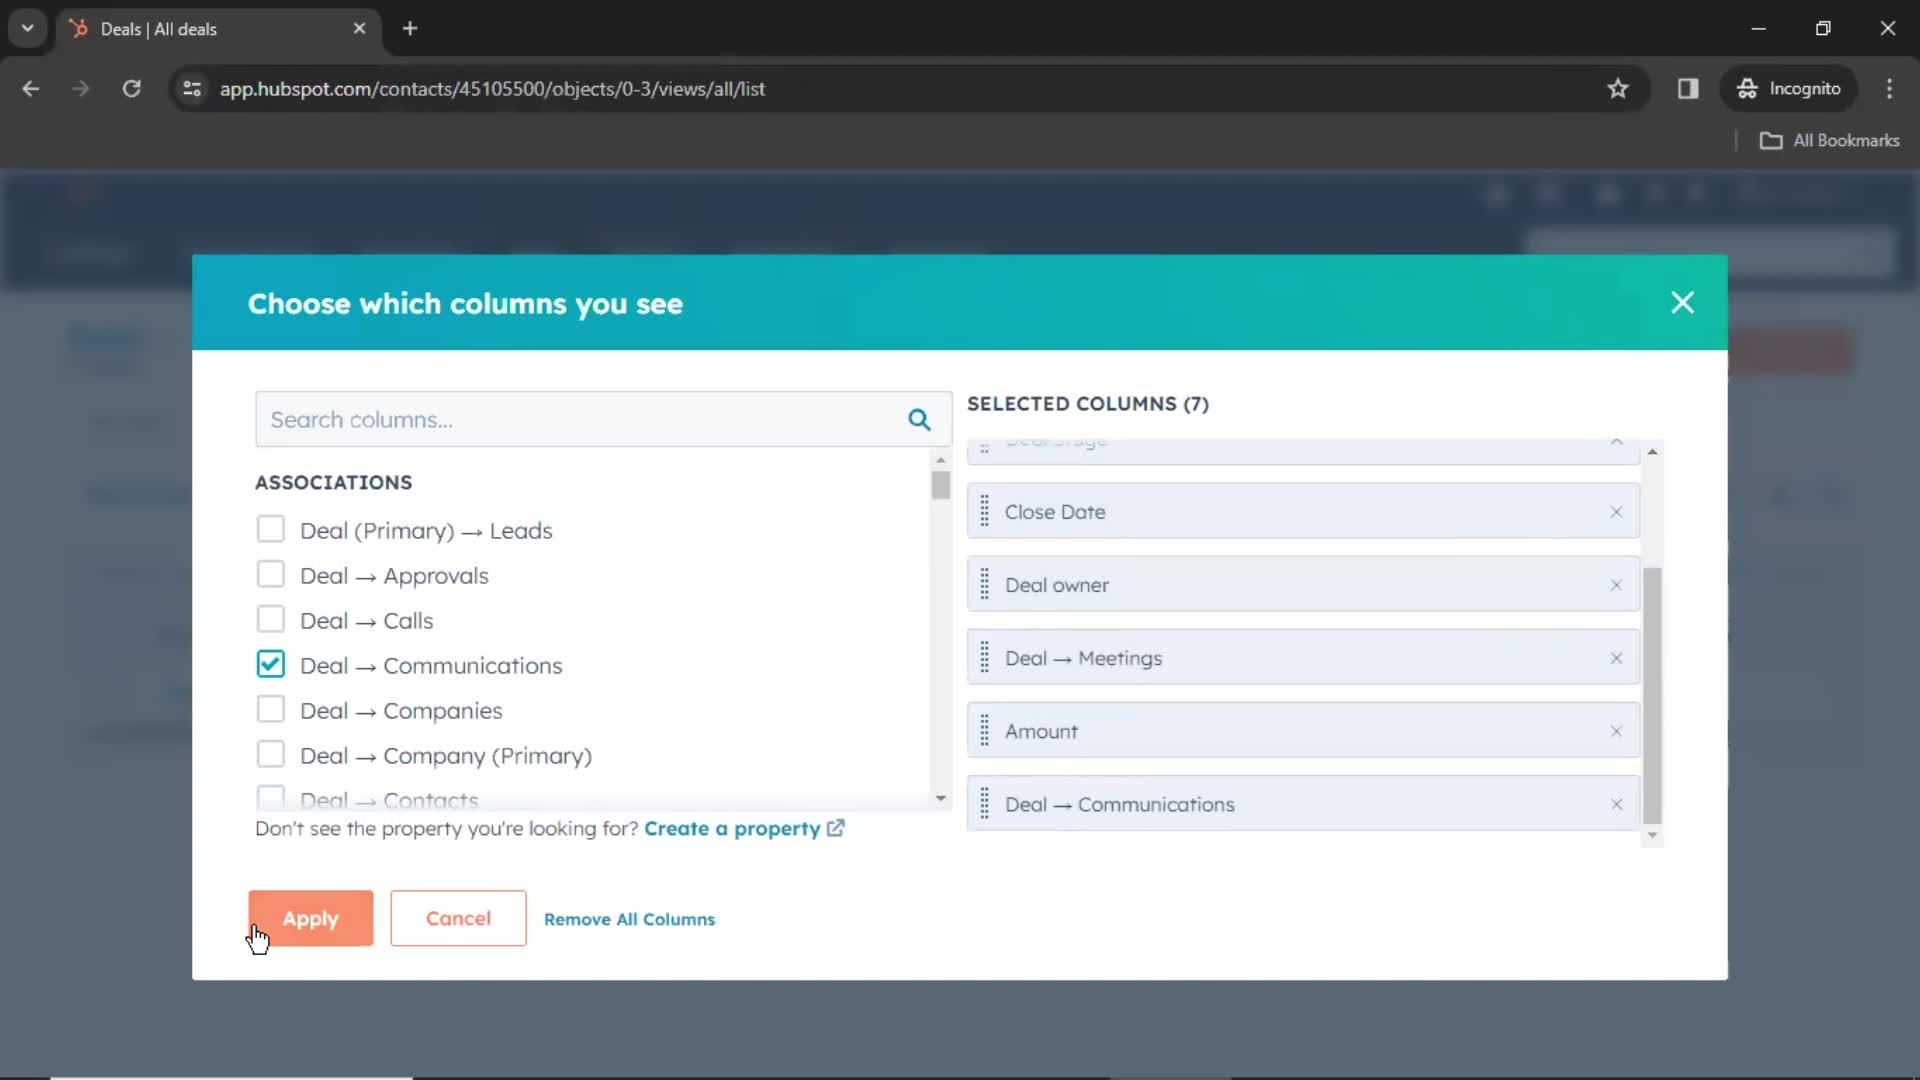The height and width of the screenshot is (1080, 1920).
Task: Open the Chrome three-dot menu
Action: pos(1889,88)
